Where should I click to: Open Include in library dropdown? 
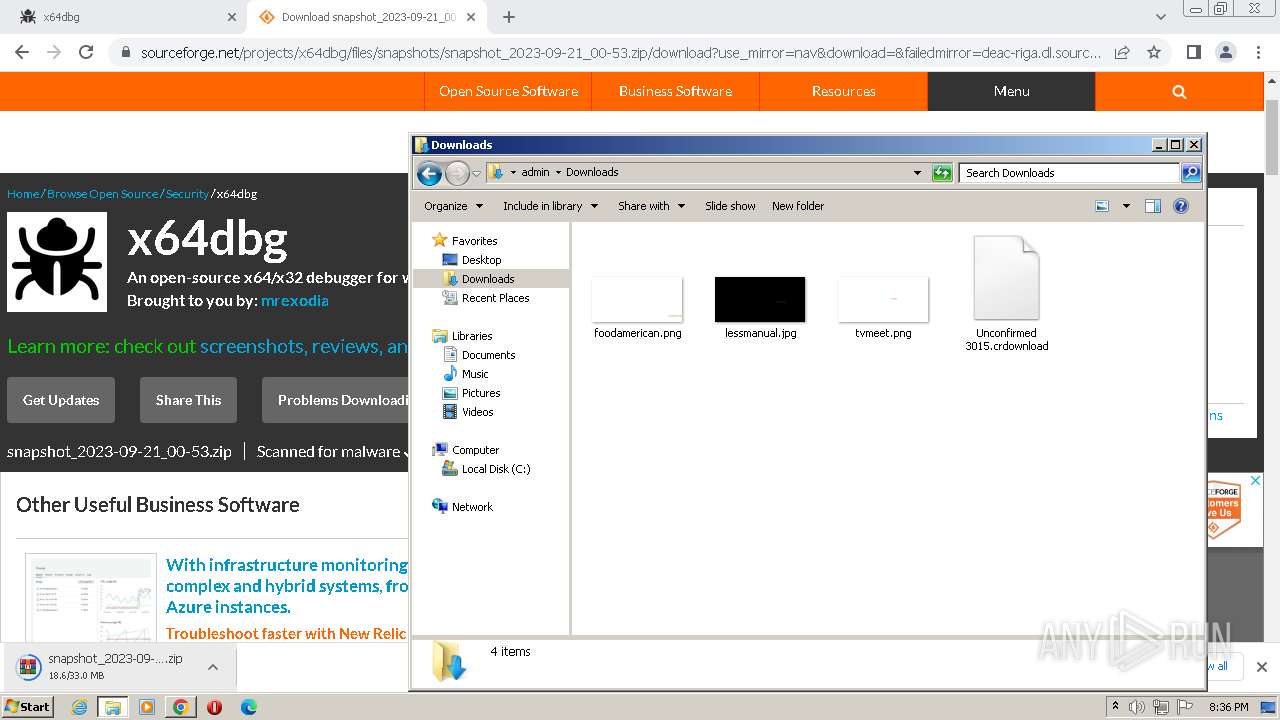coord(550,206)
